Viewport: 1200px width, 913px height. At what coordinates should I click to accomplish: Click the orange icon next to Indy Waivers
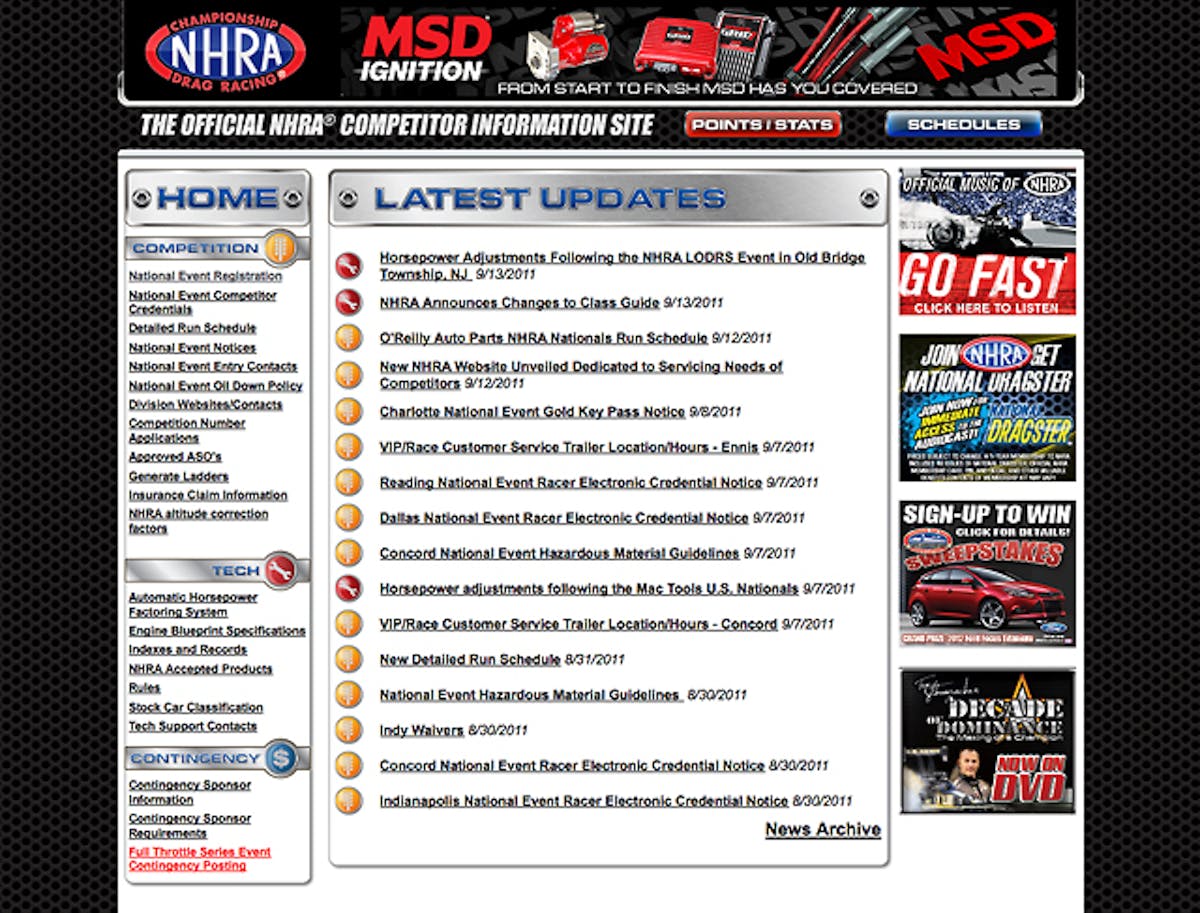click(348, 730)
